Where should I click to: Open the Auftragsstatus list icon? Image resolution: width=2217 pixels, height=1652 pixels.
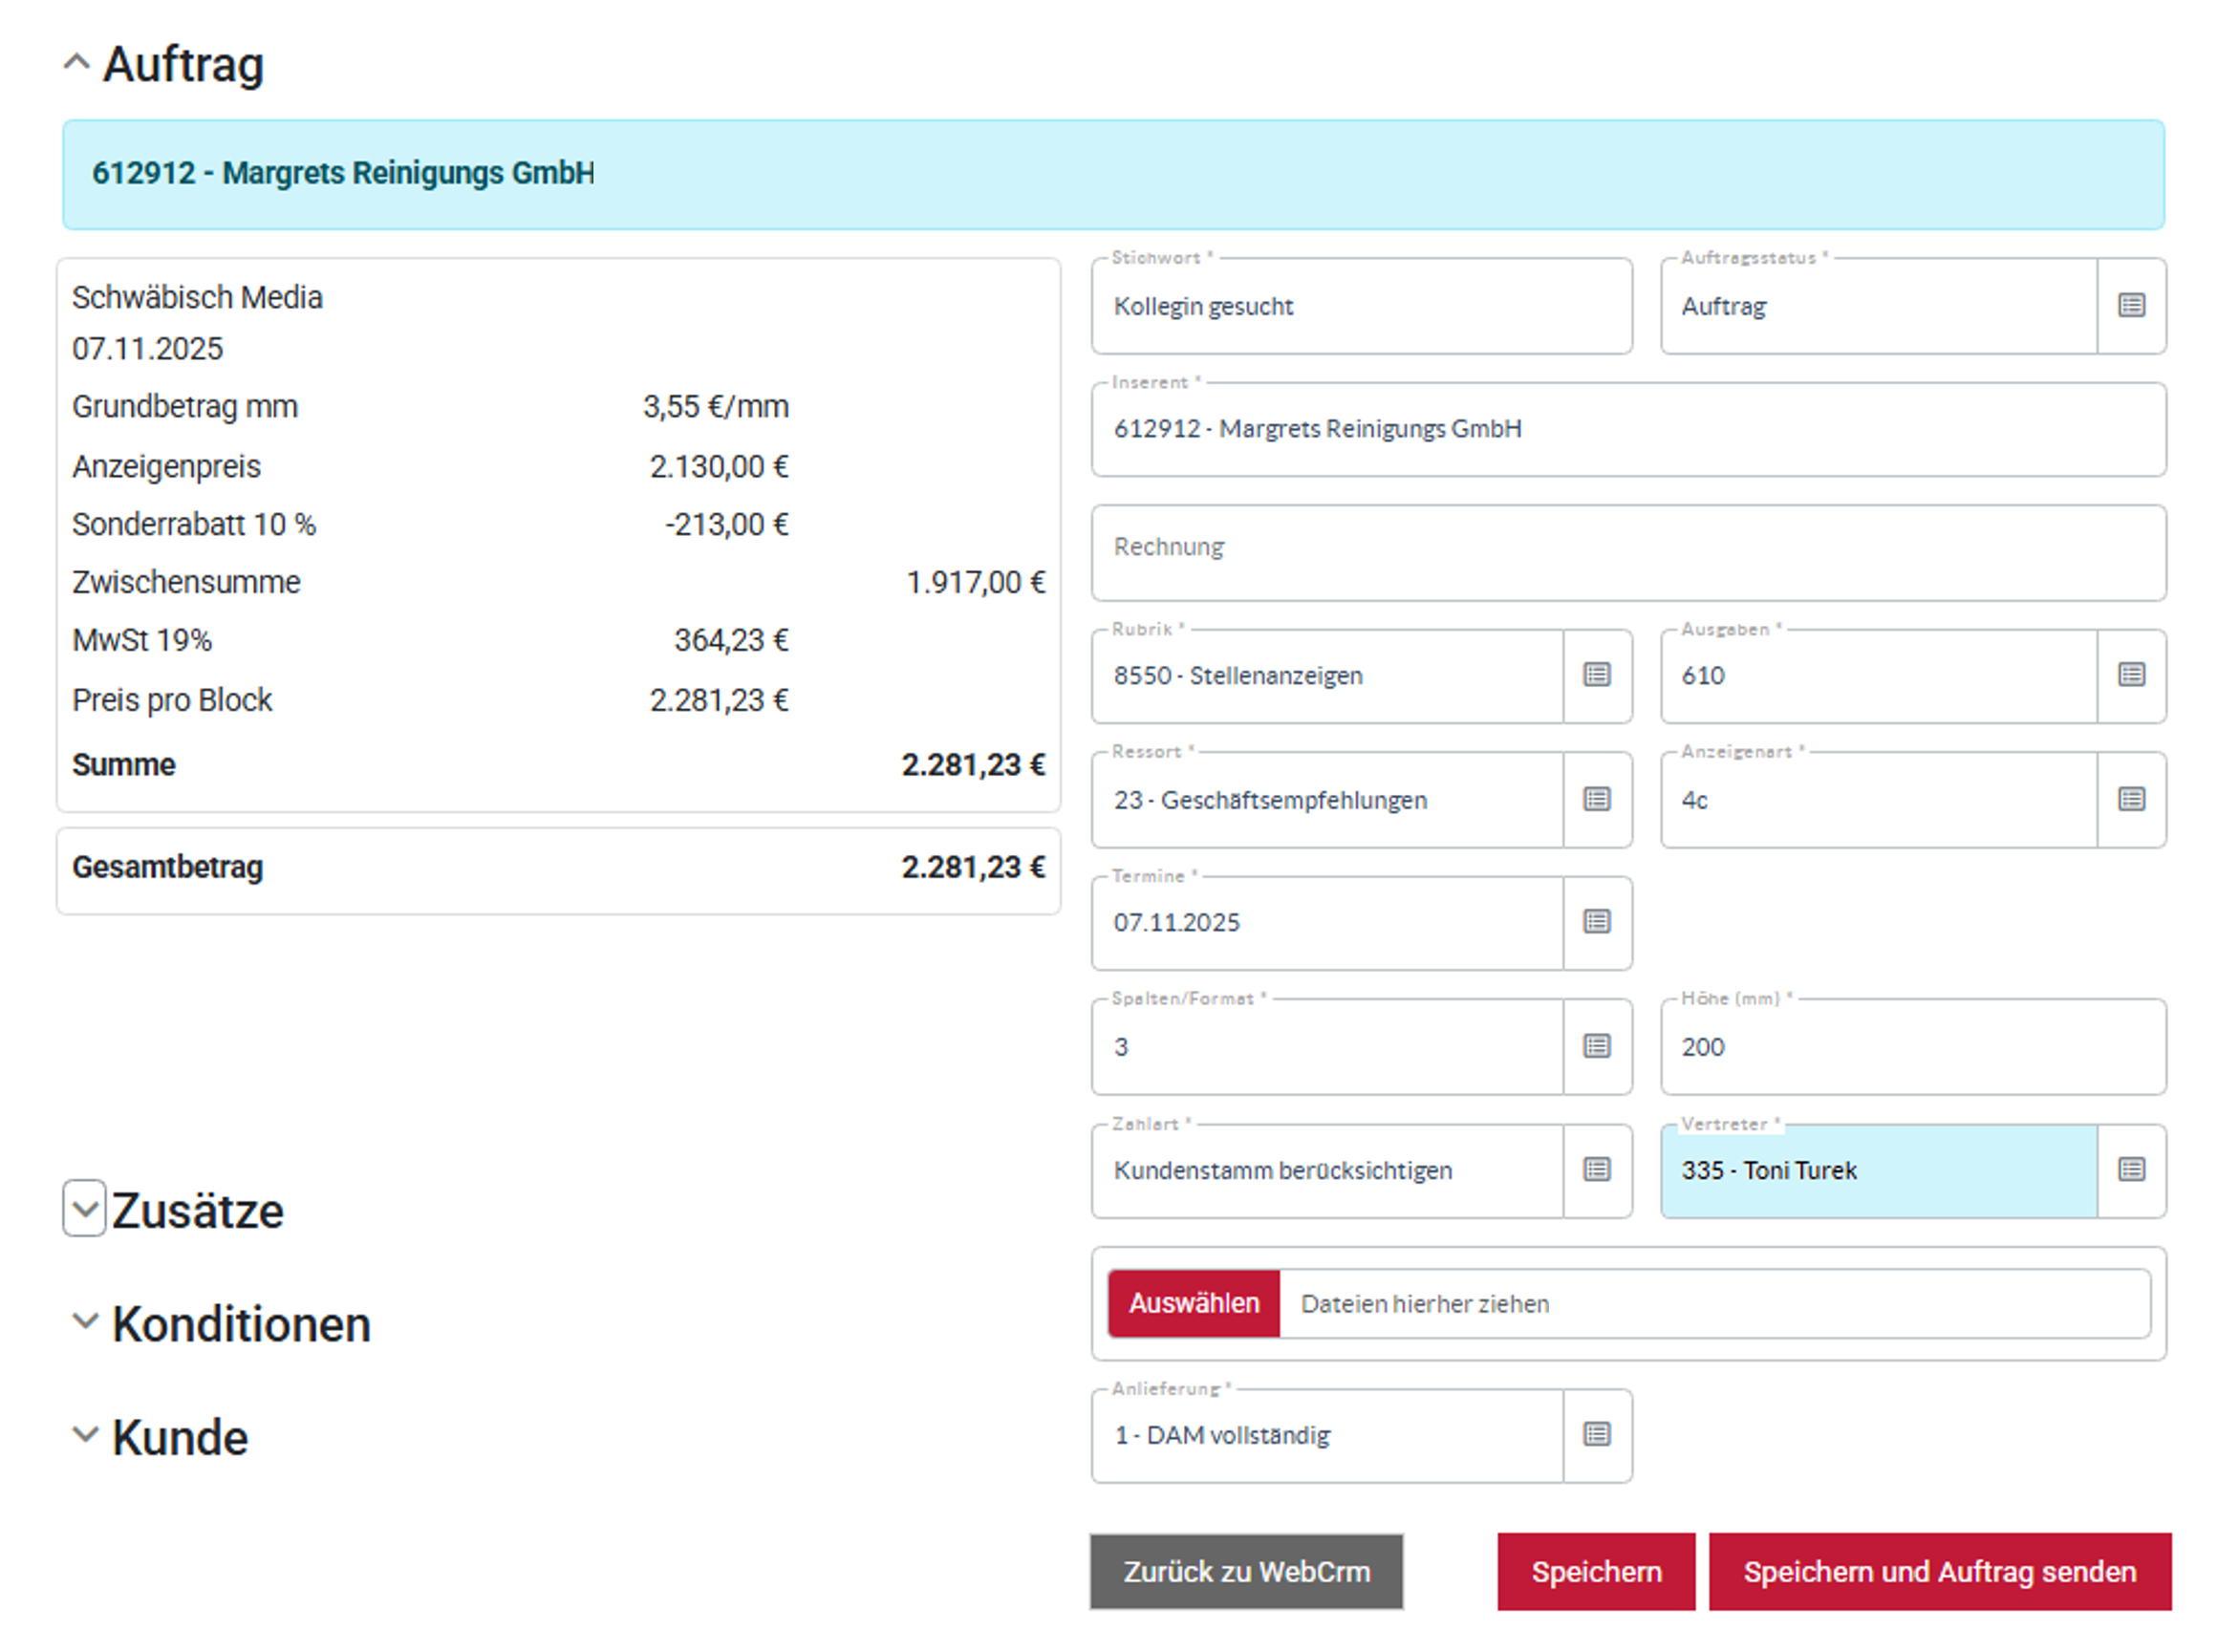(x=2130, y=306)
